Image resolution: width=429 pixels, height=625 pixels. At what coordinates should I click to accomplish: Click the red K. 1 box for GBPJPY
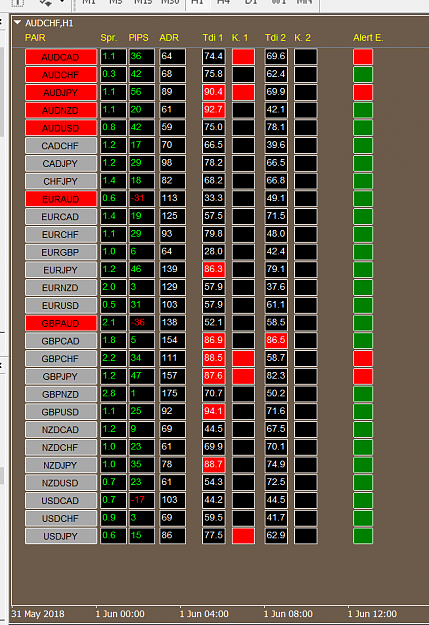tap(243, 376)
